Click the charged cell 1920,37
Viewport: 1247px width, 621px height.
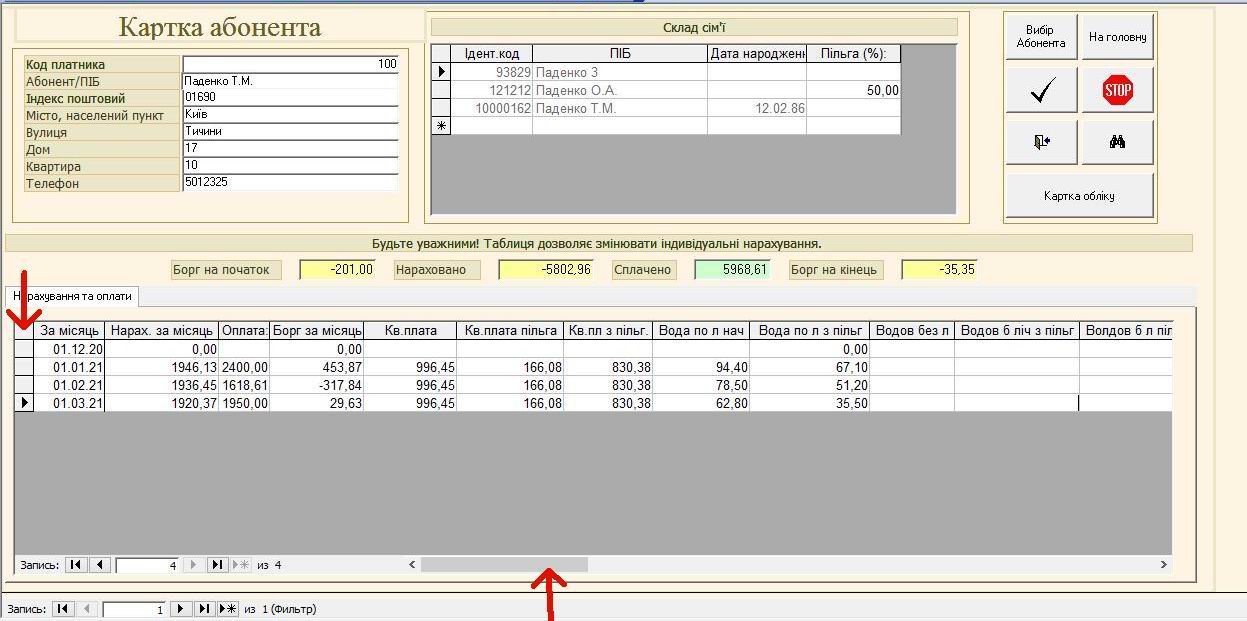tap(162, 403)
